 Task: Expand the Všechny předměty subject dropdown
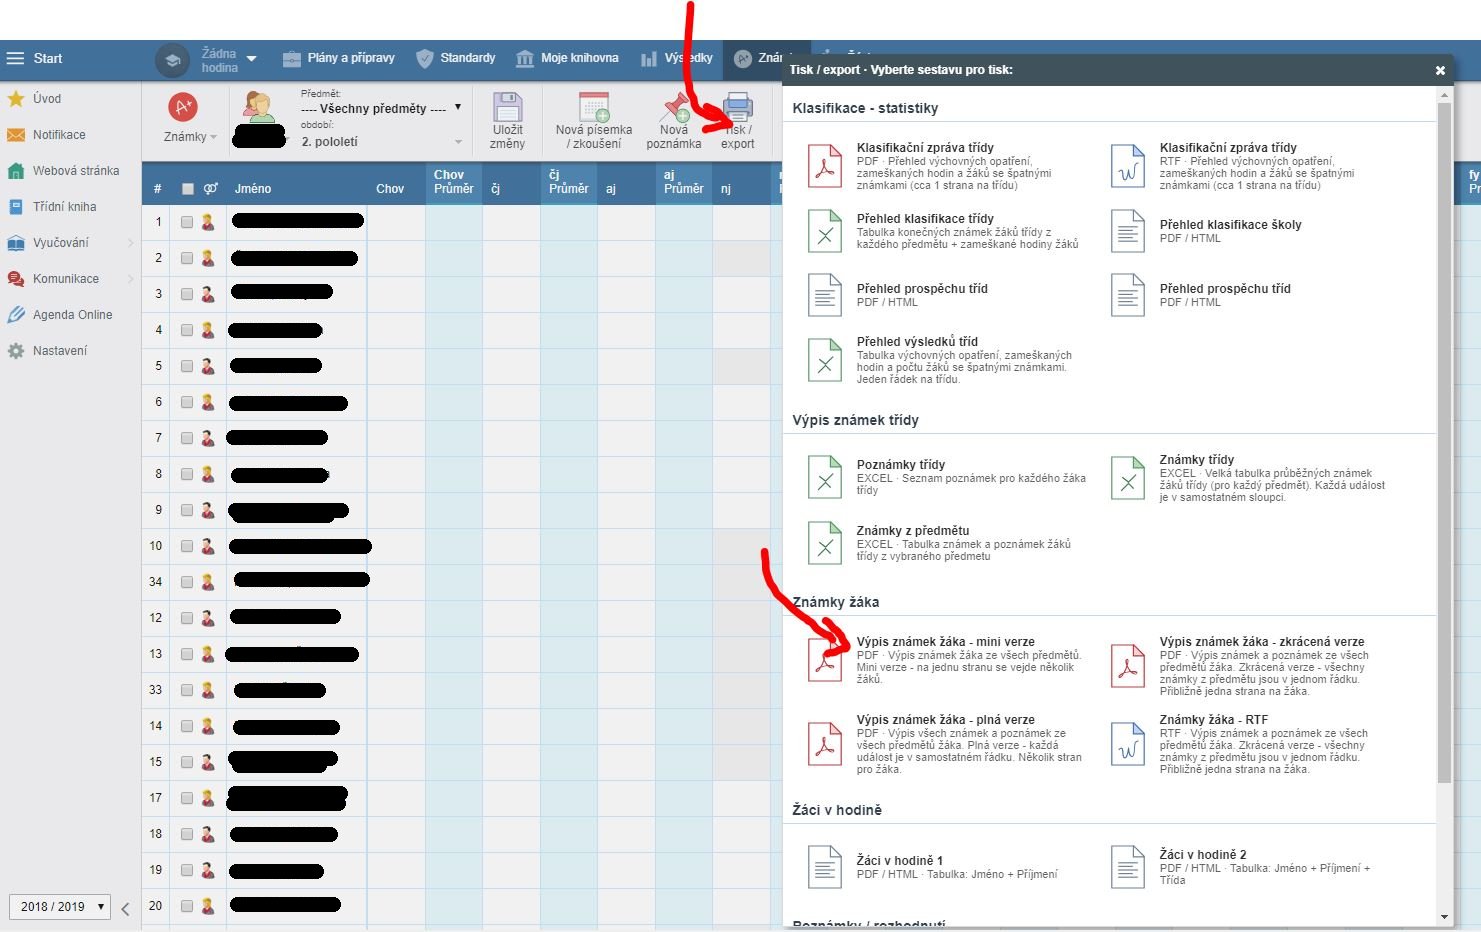[x=381, y=108]
